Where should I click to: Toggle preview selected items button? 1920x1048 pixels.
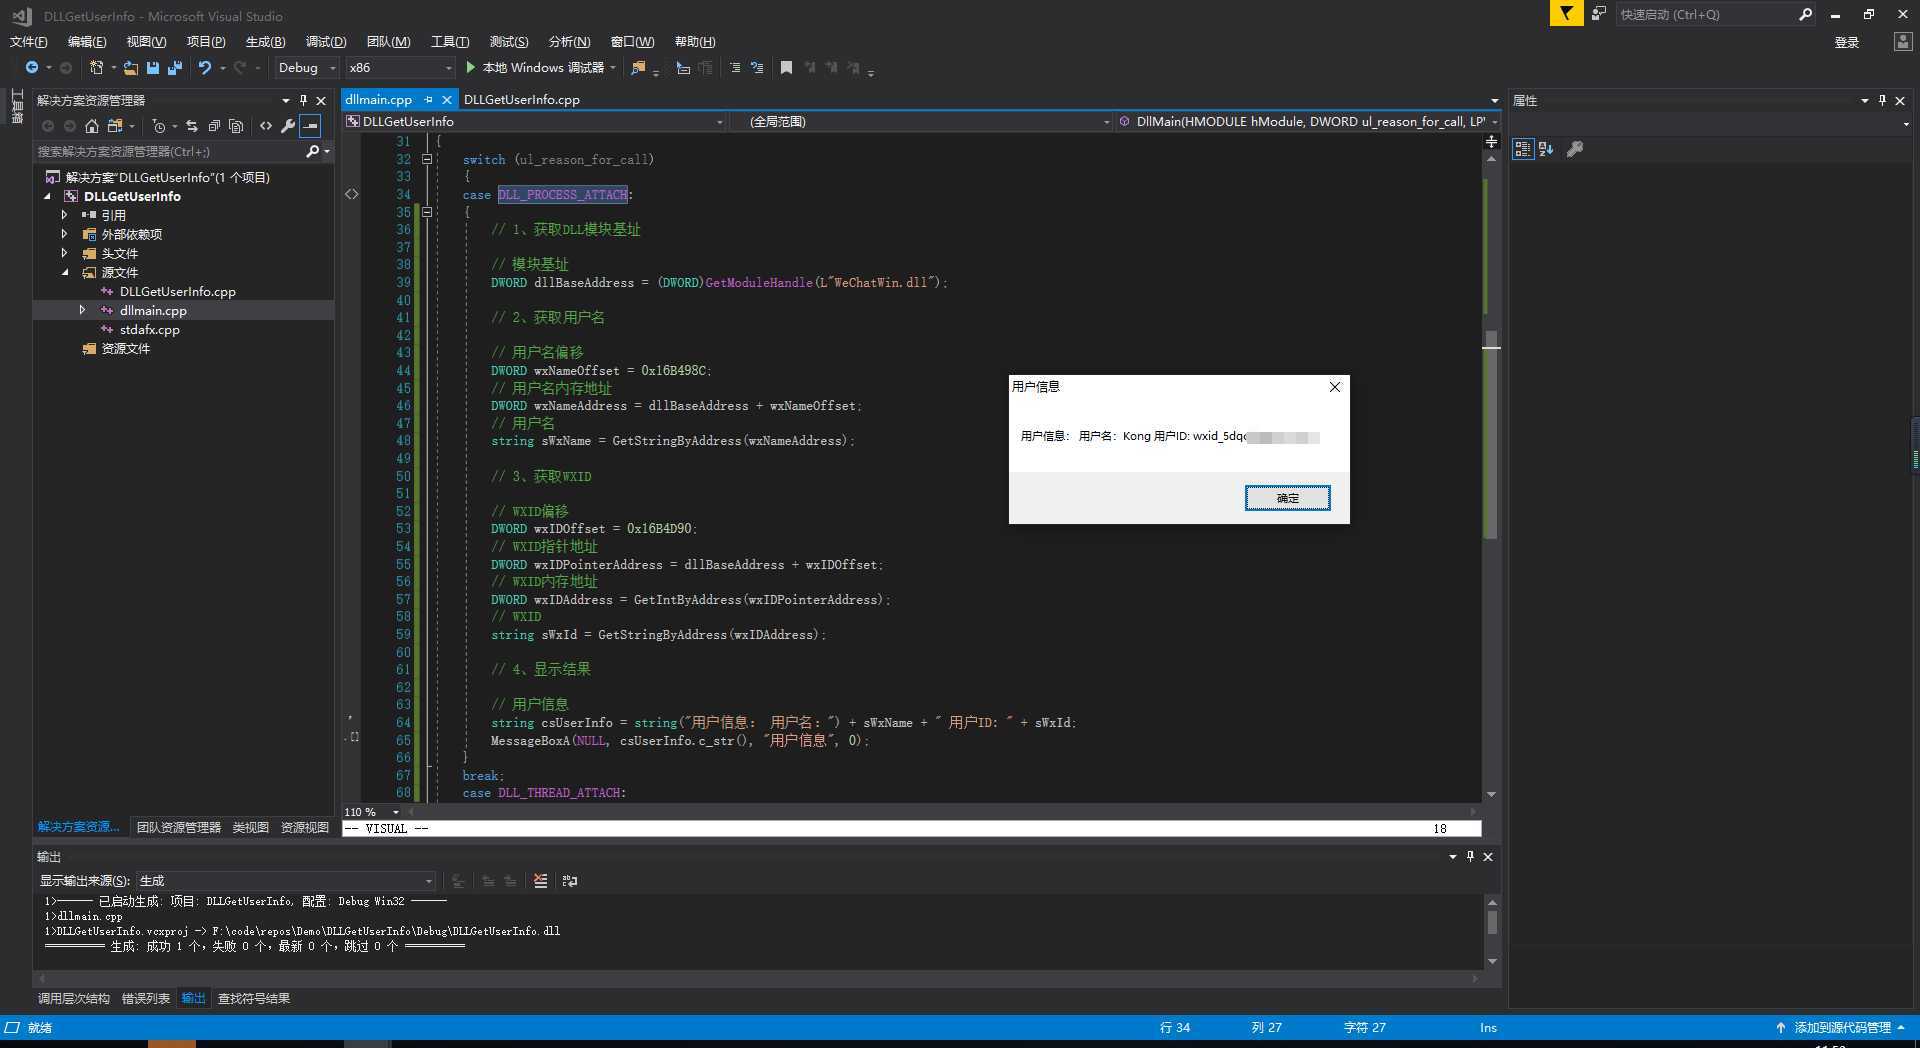[310, 125]
